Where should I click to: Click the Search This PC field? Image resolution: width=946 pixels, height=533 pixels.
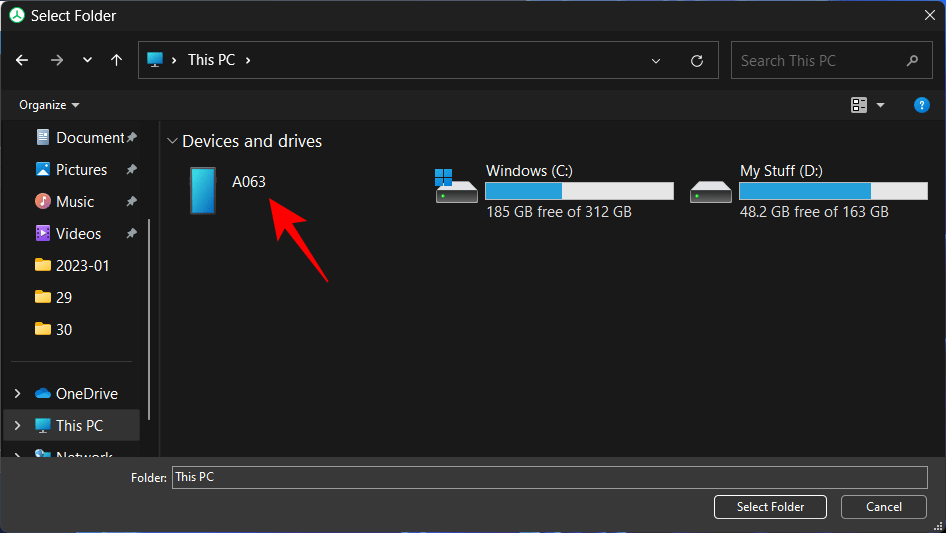point(832,60)
